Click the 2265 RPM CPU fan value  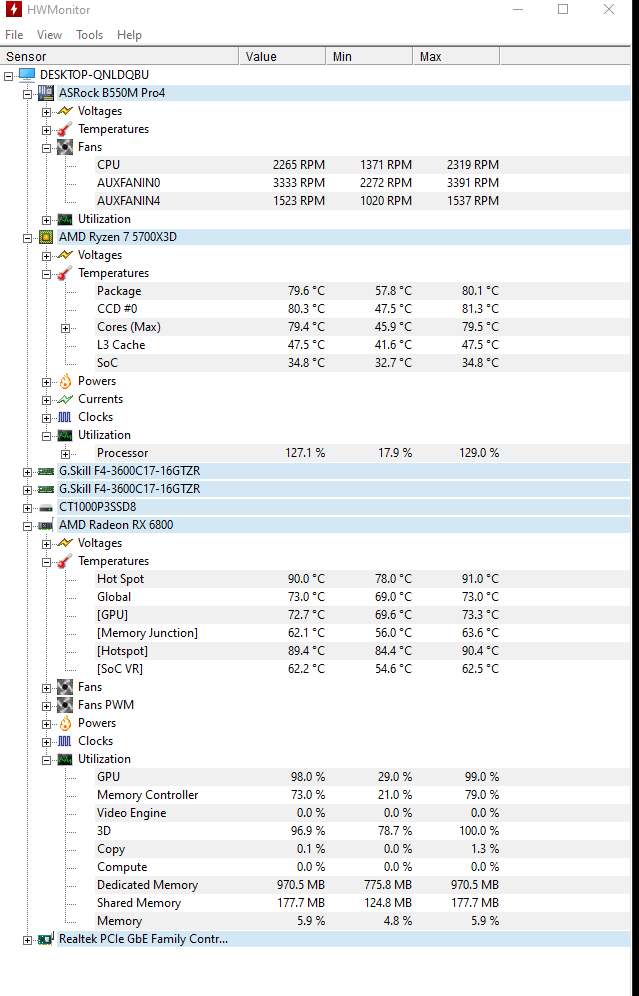pos(299,165)
